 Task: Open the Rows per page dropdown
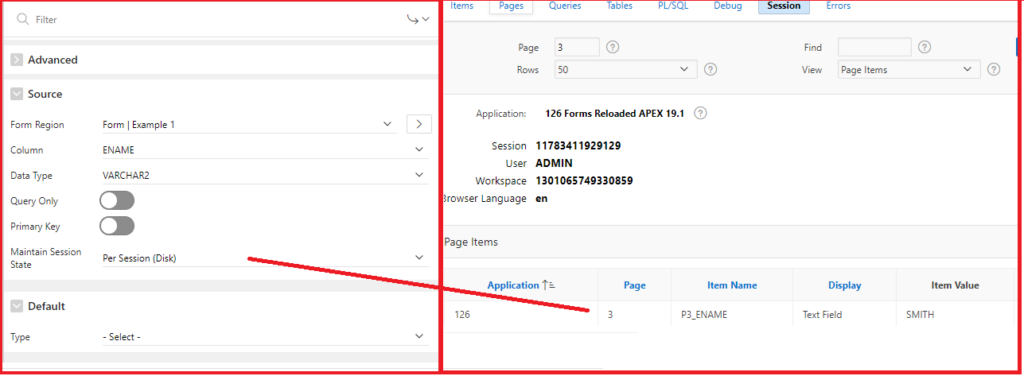point(626,69)
